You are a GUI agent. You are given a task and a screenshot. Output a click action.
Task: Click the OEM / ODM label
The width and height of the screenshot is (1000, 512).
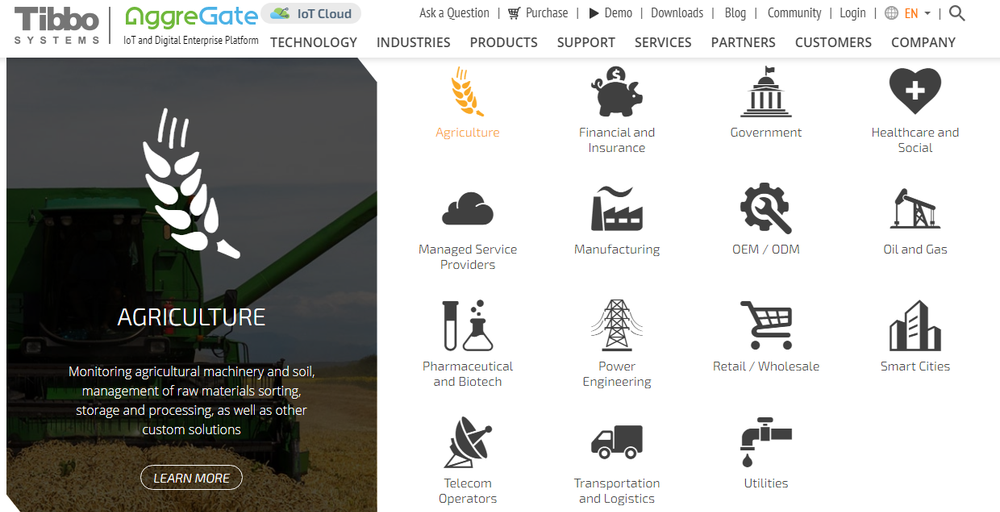(x=766, y=249)
